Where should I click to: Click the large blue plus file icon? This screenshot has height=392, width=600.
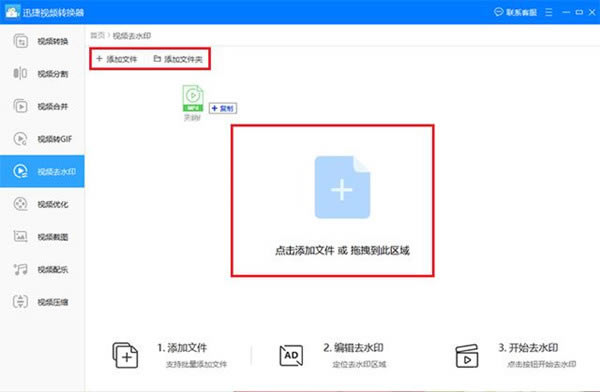coord(342,187)
